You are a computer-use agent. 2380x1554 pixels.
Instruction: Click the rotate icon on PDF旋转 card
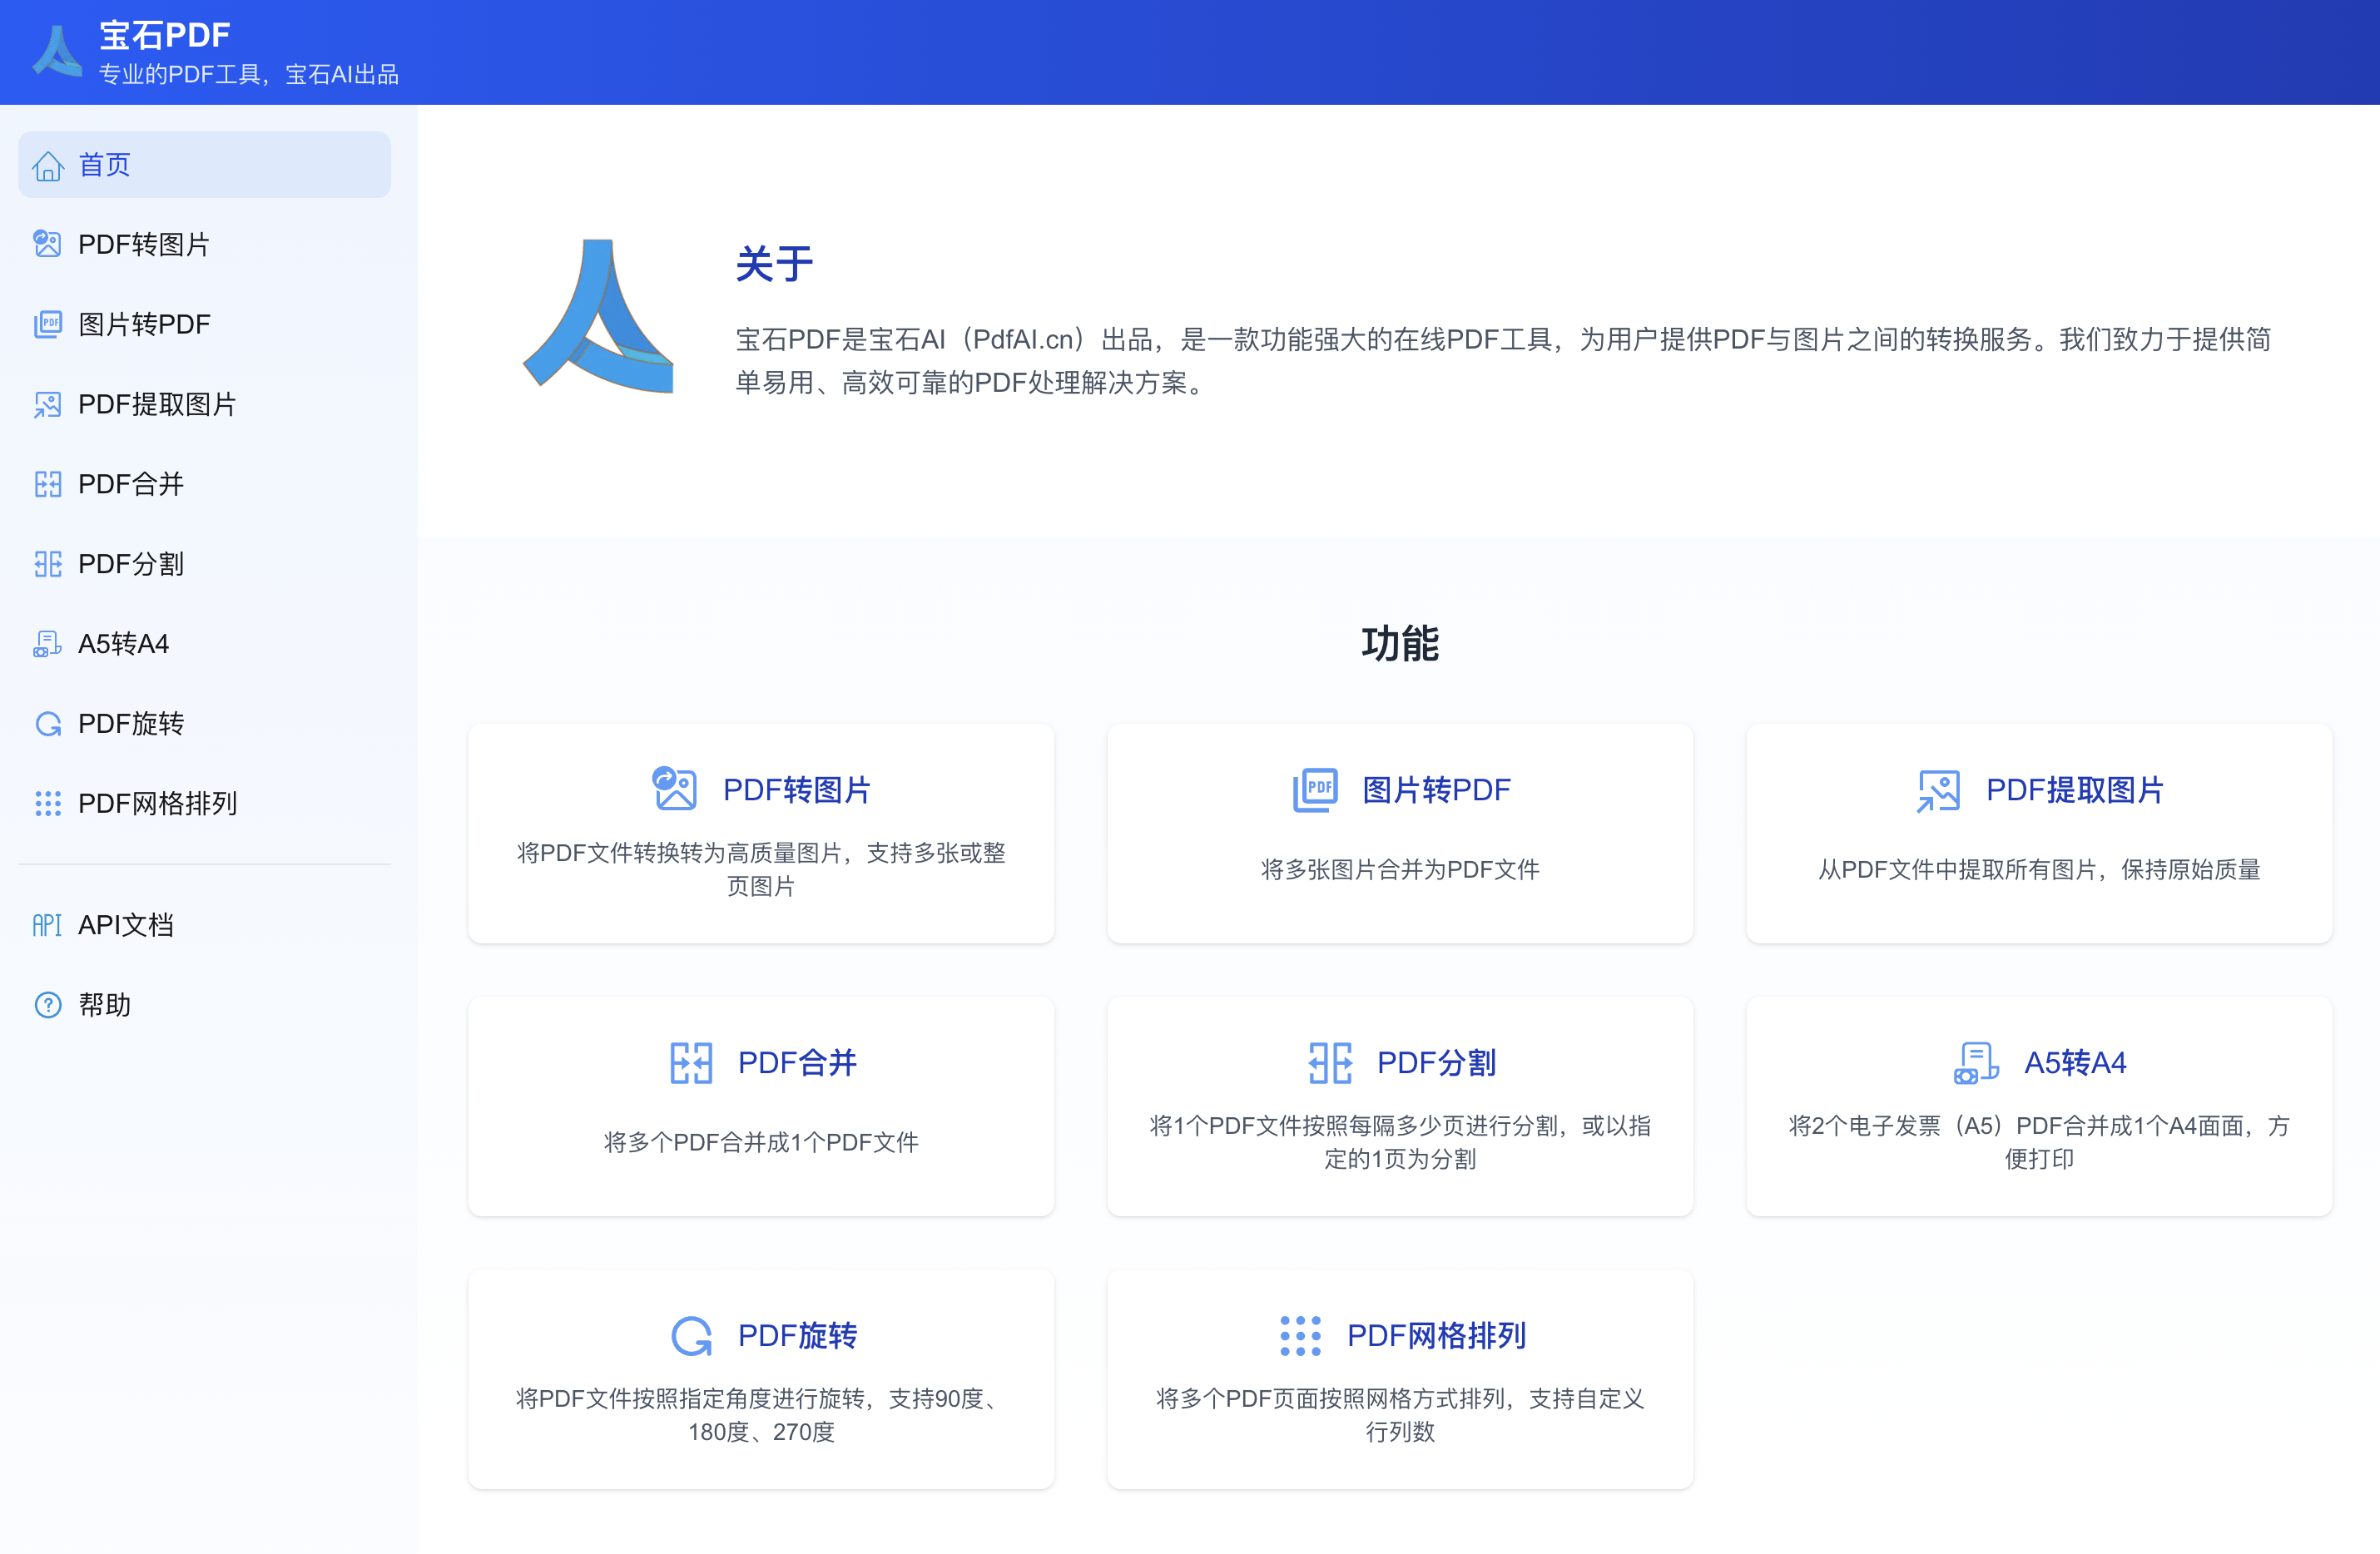691,1336
